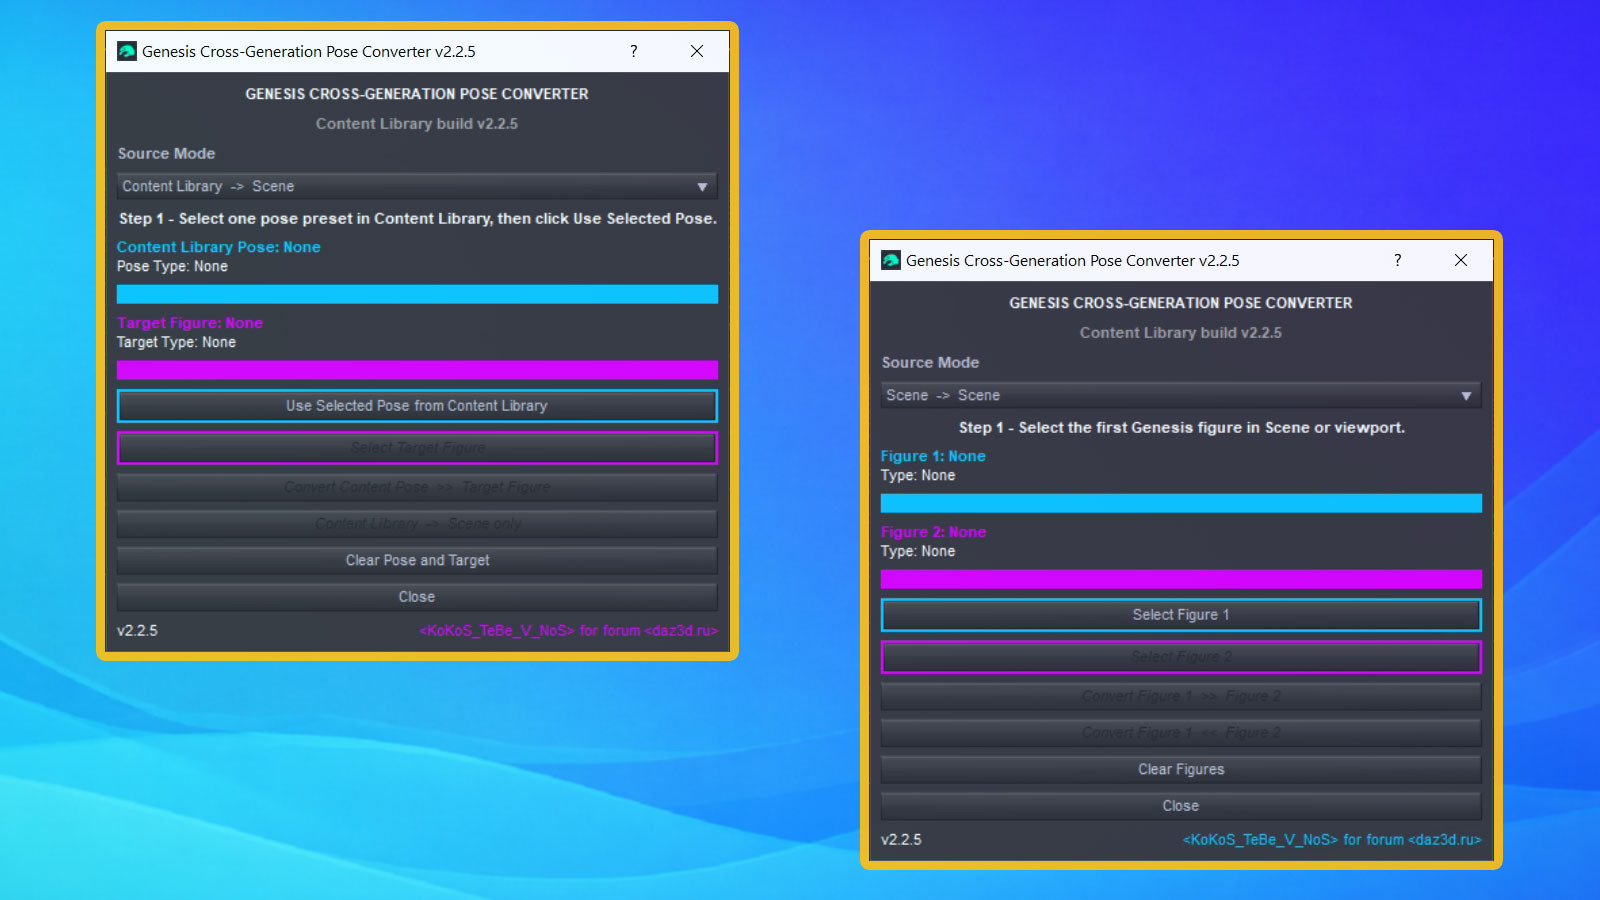Image resolution: width=1600 pixels, height=900 pixels.
Task: Click 'Convert Figure 1 << Figure 2' button
Action: pos(1181,733)
